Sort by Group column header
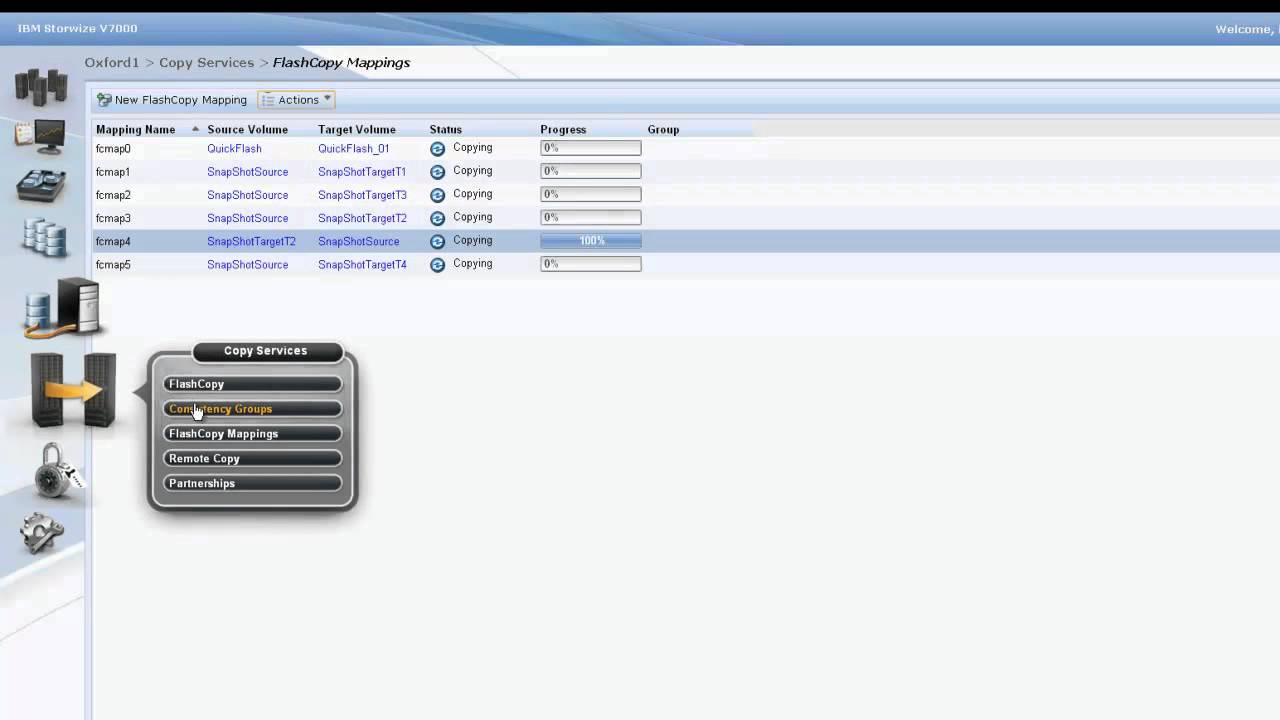Viewport: 1280px width, 720px height. pyautogui.click(x=663, y=129)
